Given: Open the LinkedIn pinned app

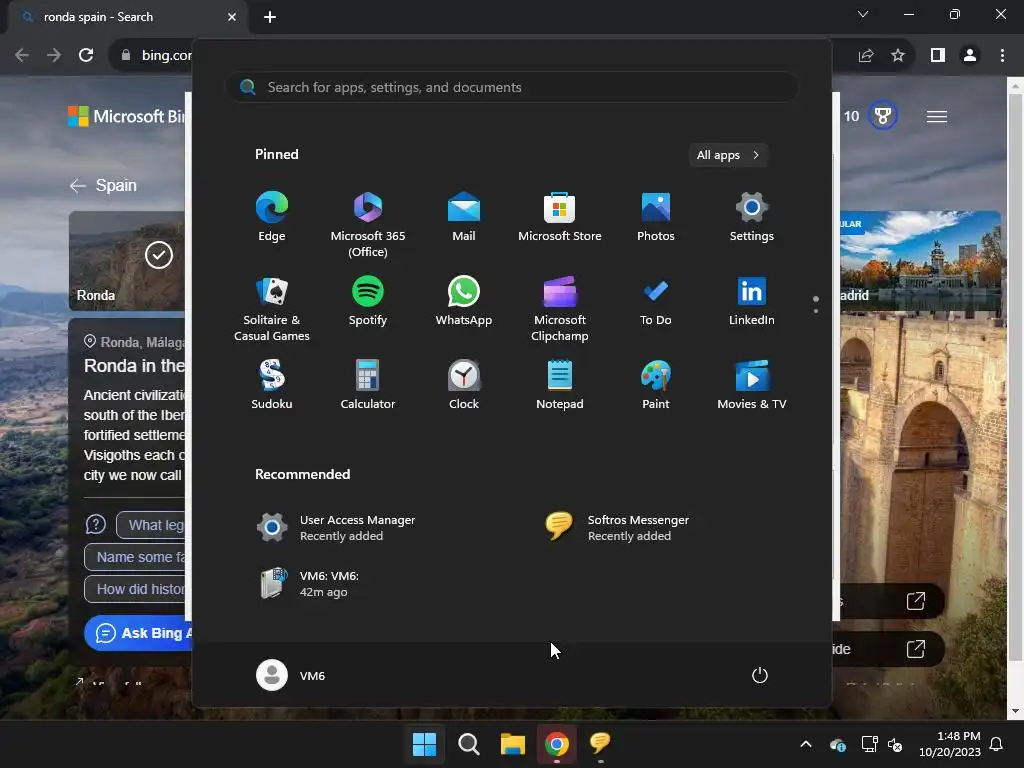Looking at the screenshot, I should tap(752, 301).
